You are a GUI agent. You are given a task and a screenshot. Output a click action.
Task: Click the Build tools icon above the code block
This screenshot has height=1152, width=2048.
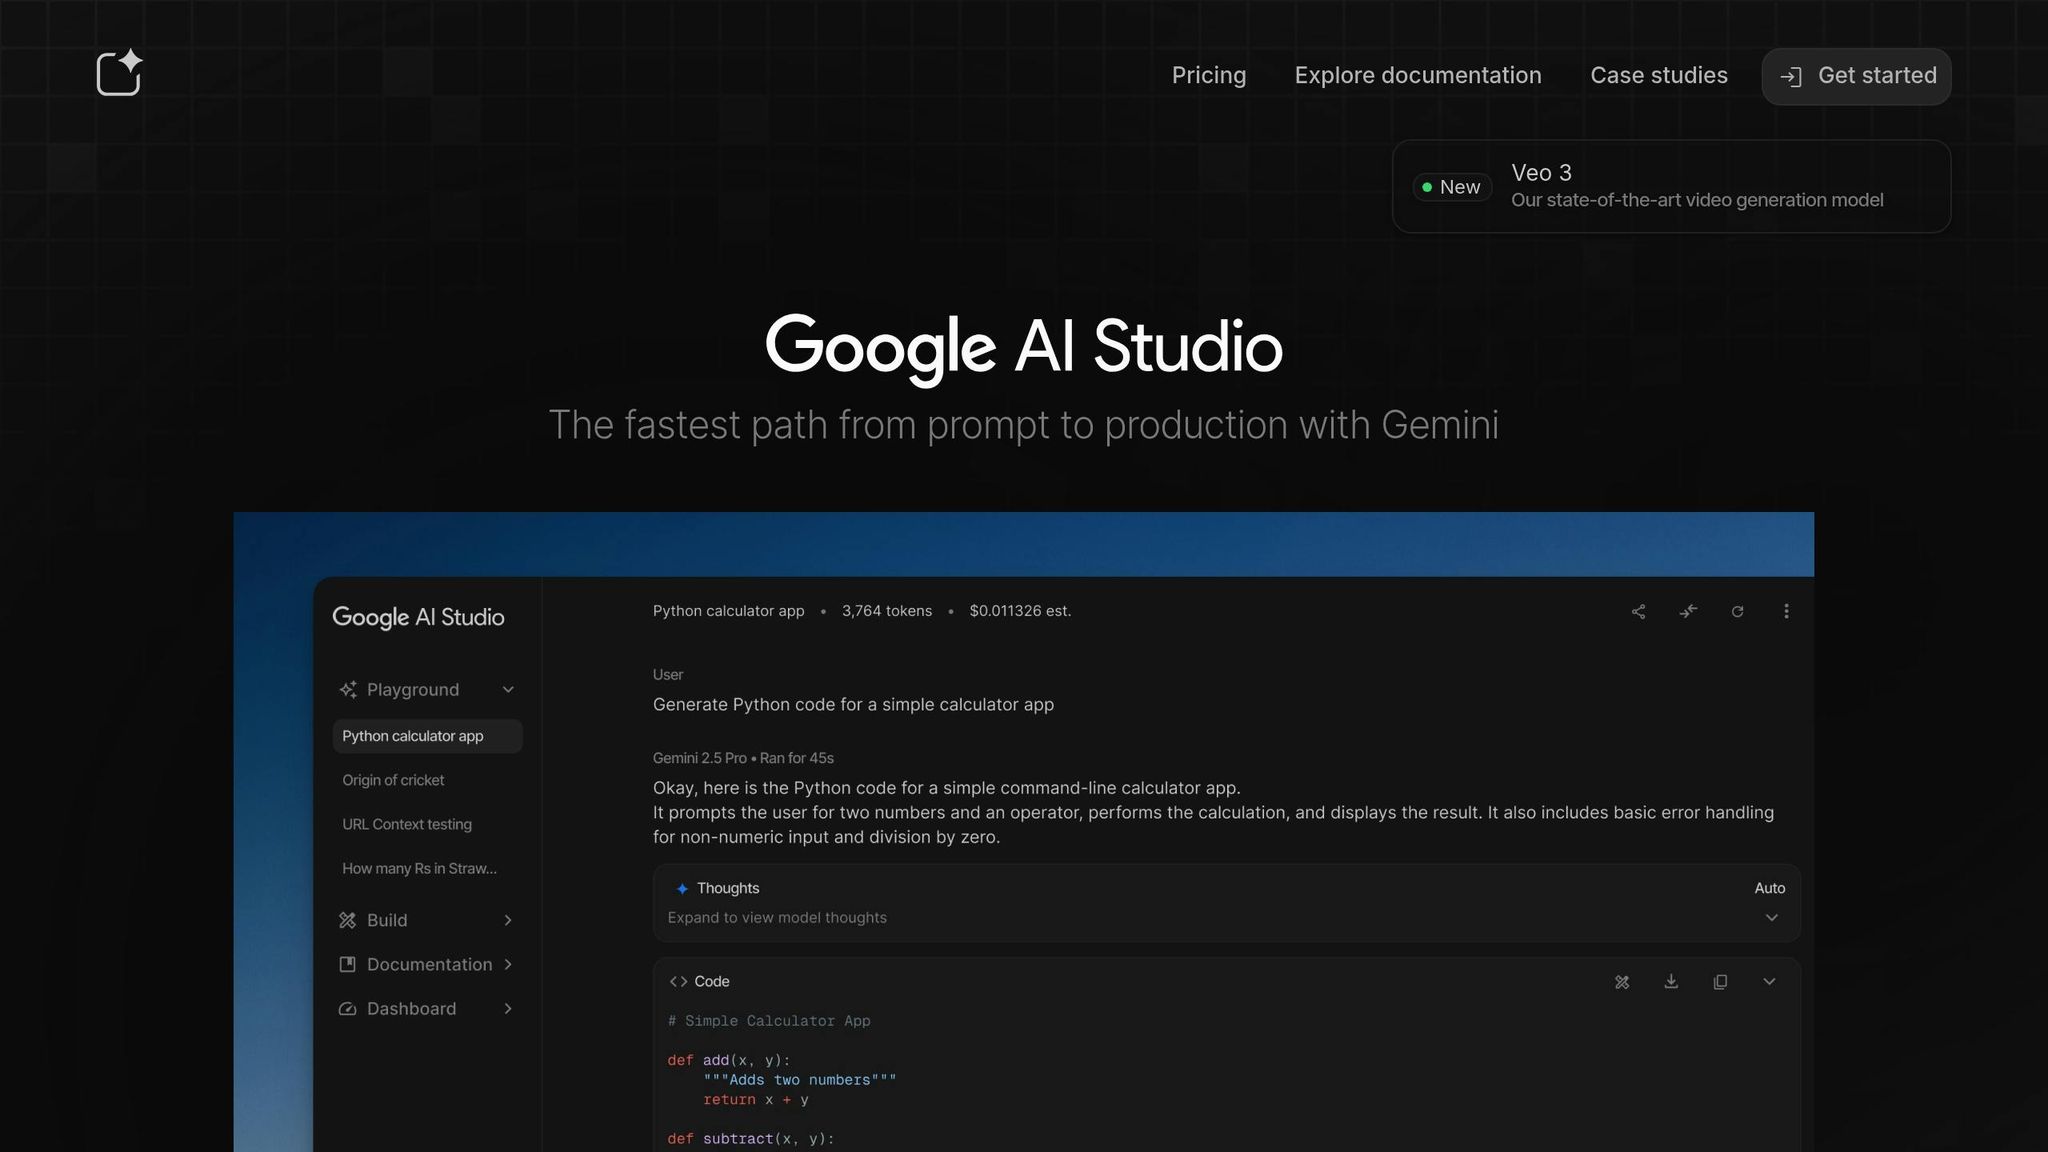[x=1622, y=982]
